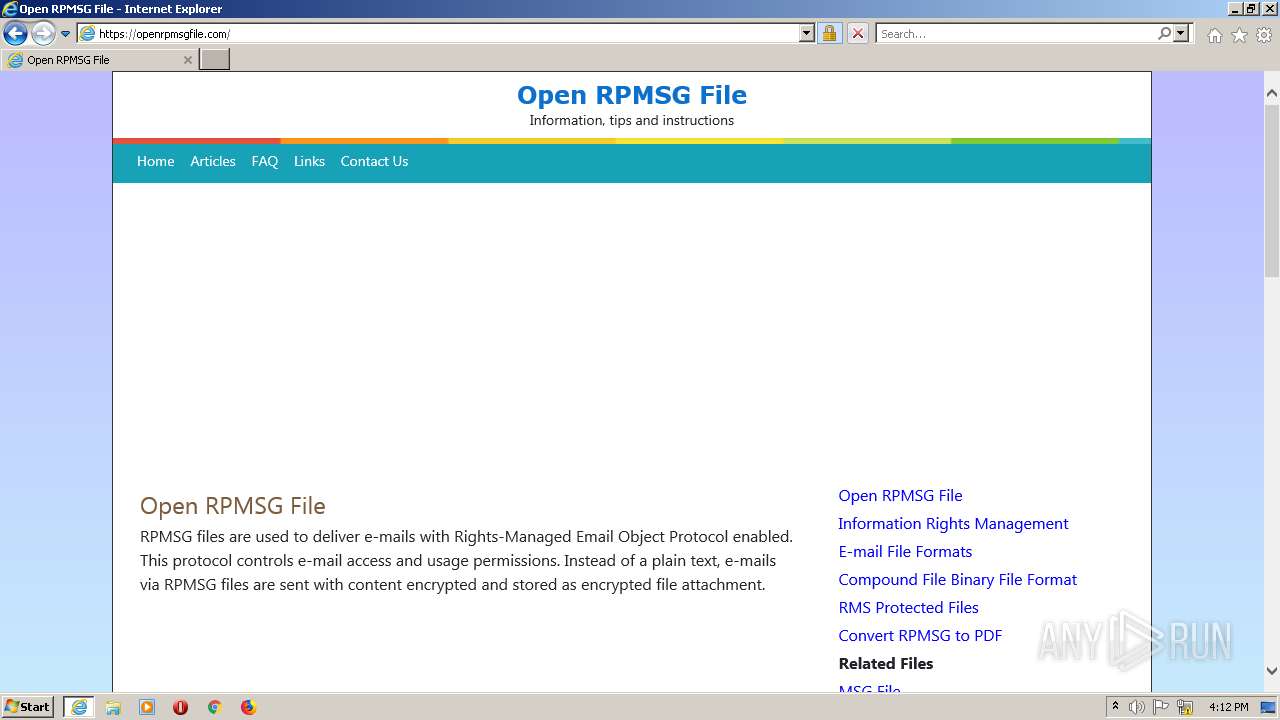Close the Open RPMSG File tab
This screenshot has height=720, width=1280.
click(187, 60)
